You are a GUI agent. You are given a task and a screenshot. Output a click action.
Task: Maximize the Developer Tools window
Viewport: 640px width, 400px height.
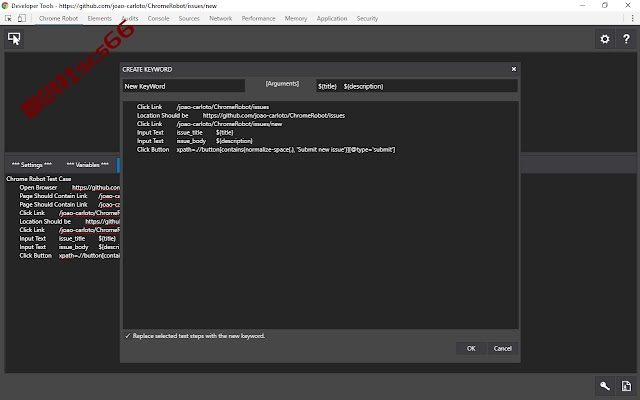pyautogui.click(x=605, y=5)
